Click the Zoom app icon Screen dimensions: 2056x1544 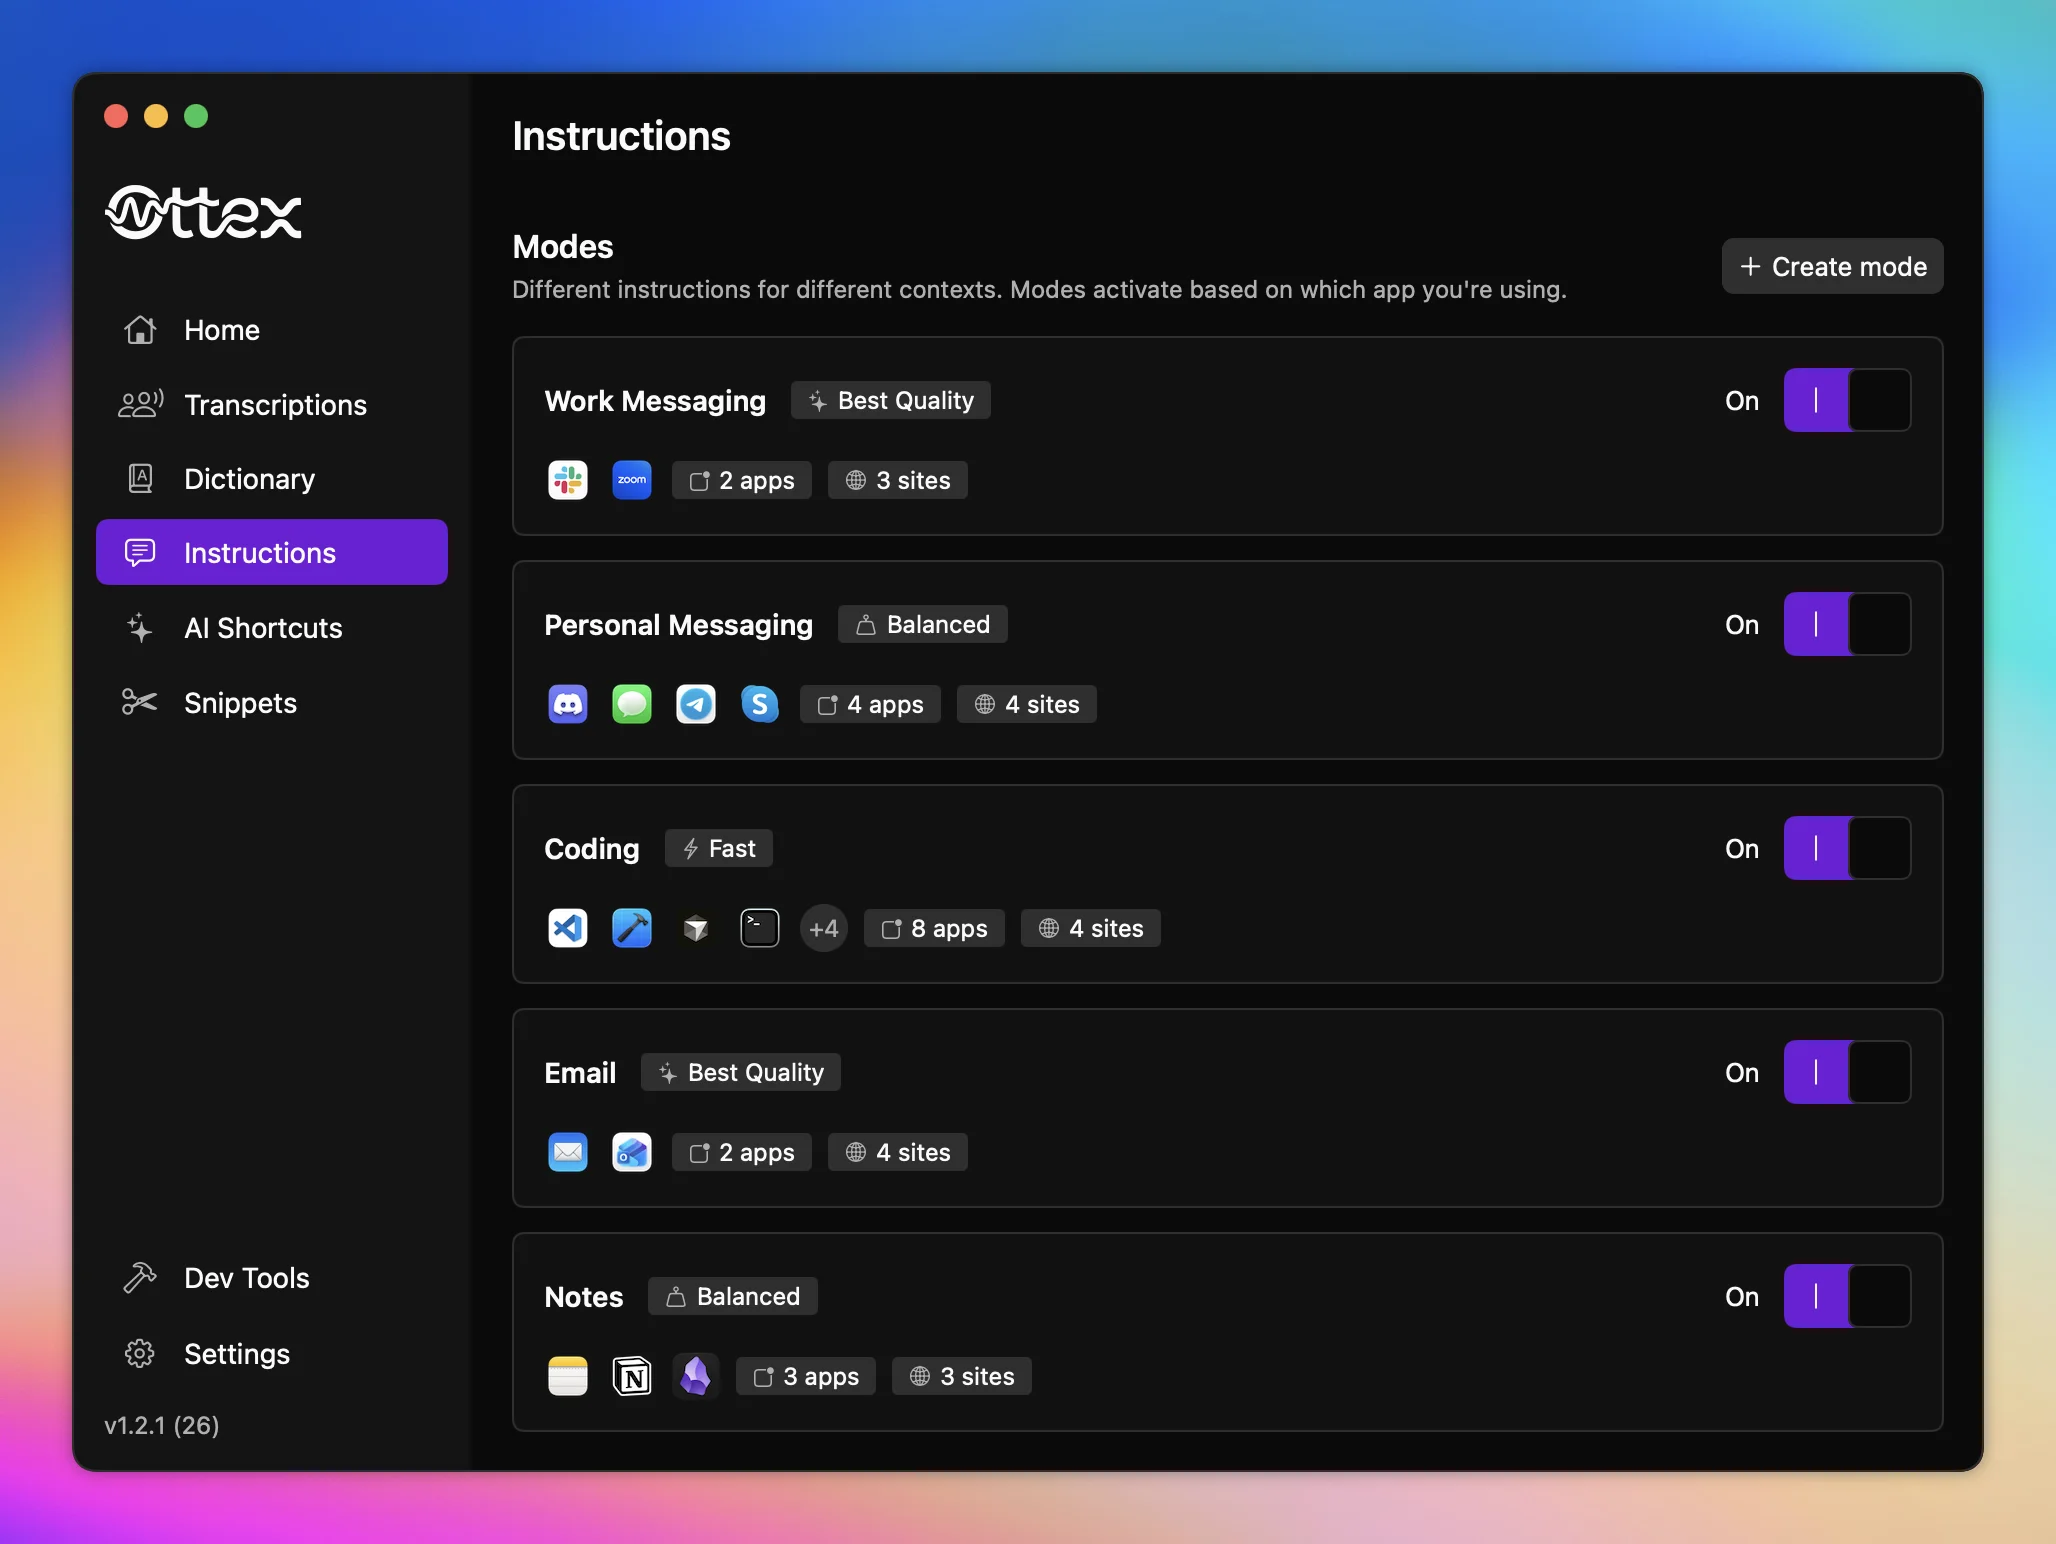coord(631,480)
